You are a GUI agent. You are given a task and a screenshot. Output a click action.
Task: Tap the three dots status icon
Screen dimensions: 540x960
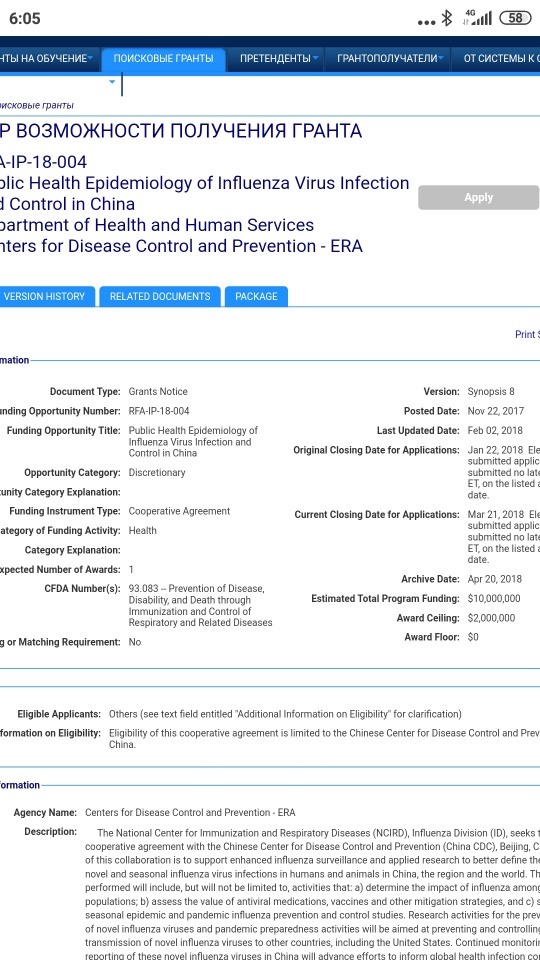pos(426,22)
